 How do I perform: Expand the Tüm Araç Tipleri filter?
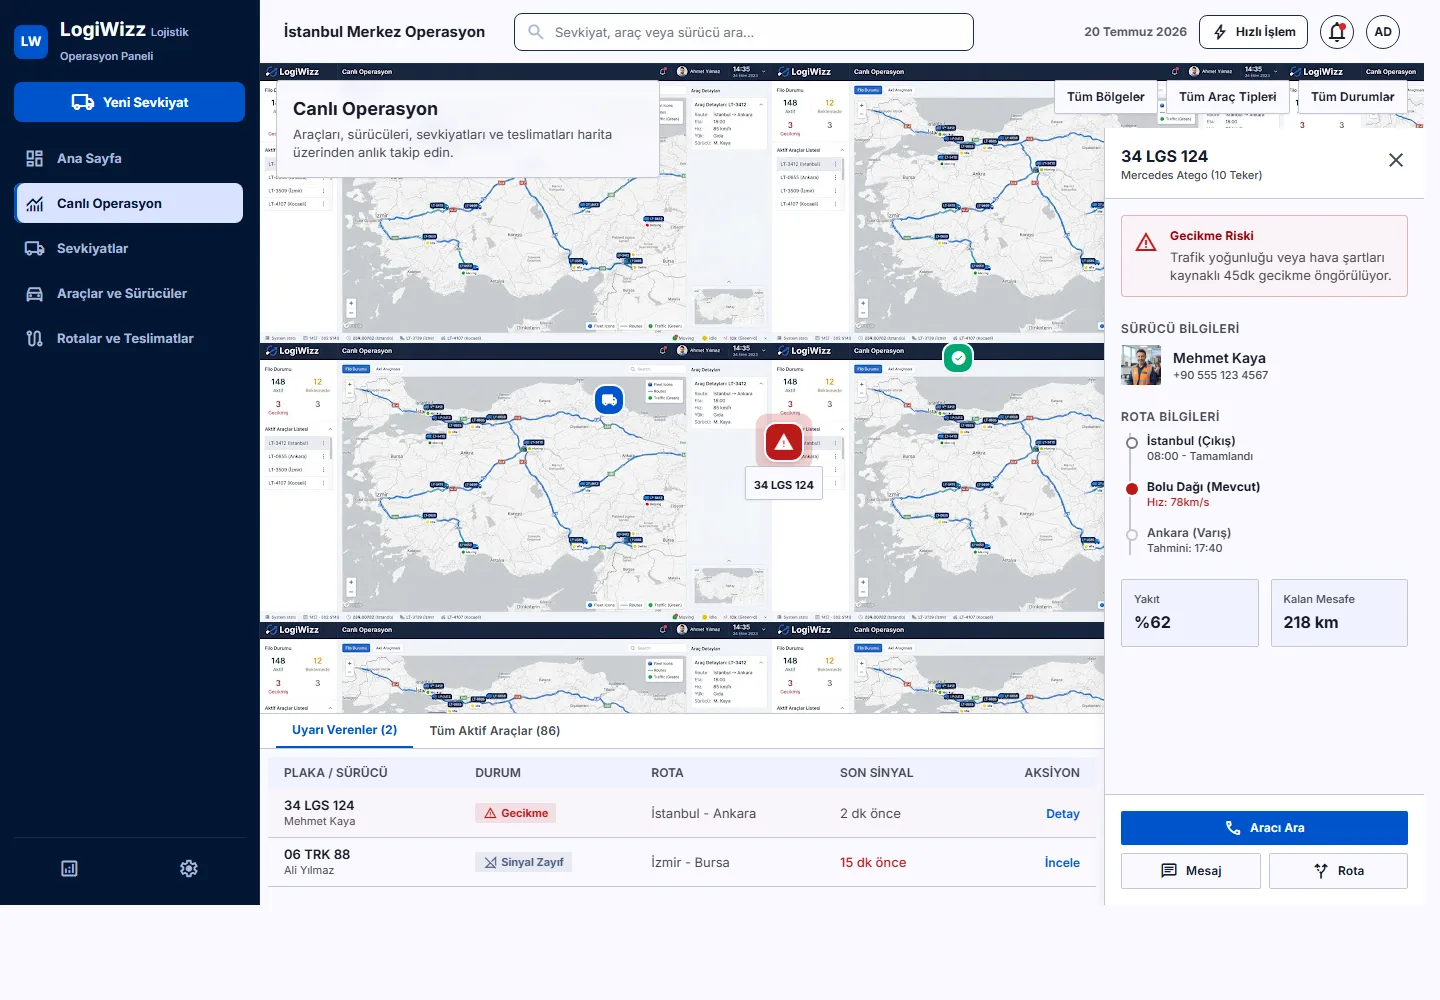[1228, 97]
